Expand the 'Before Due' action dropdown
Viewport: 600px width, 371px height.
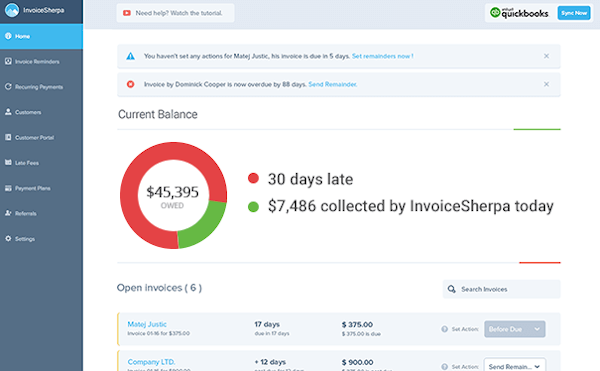pyautogui.click(x=515, y=329)
